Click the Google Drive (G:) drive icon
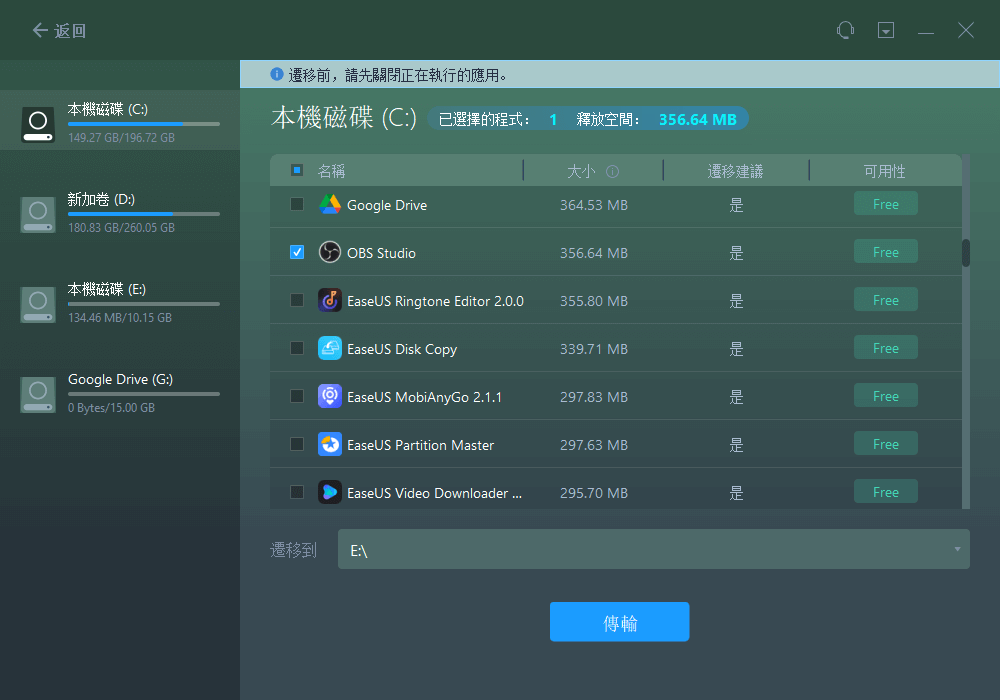Screen dimensions: 1000x700 pos(38,395)
